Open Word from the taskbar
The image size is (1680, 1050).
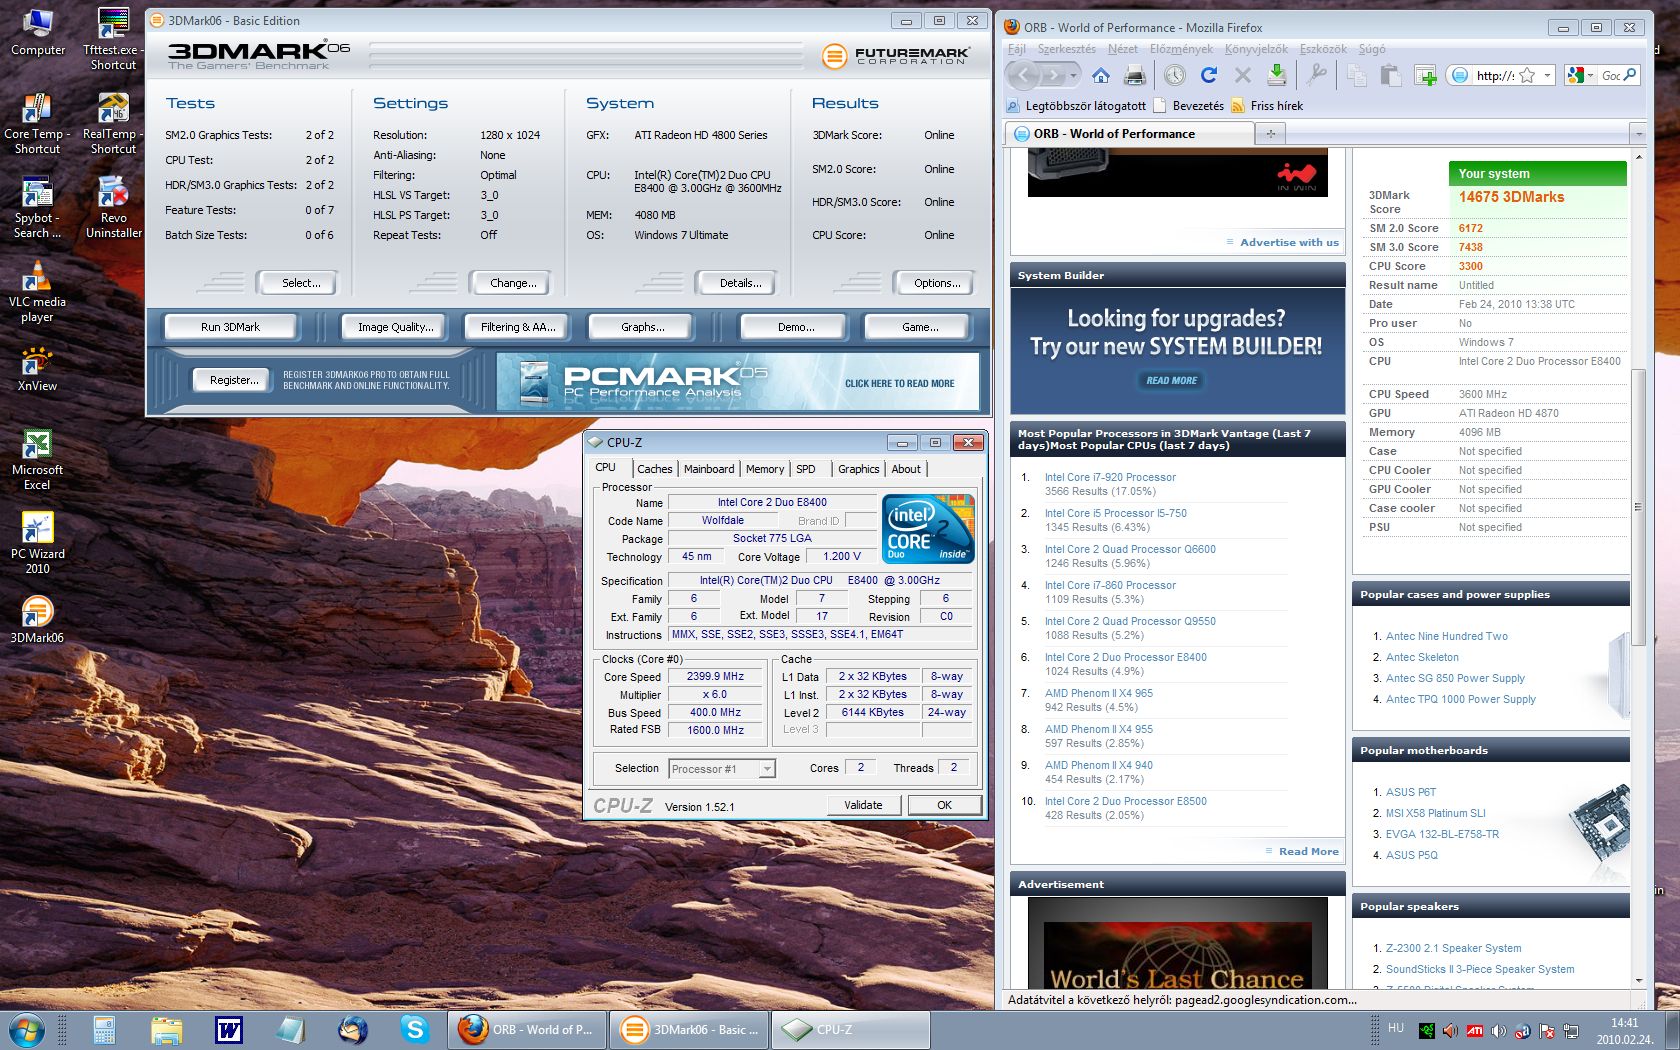229,1029
